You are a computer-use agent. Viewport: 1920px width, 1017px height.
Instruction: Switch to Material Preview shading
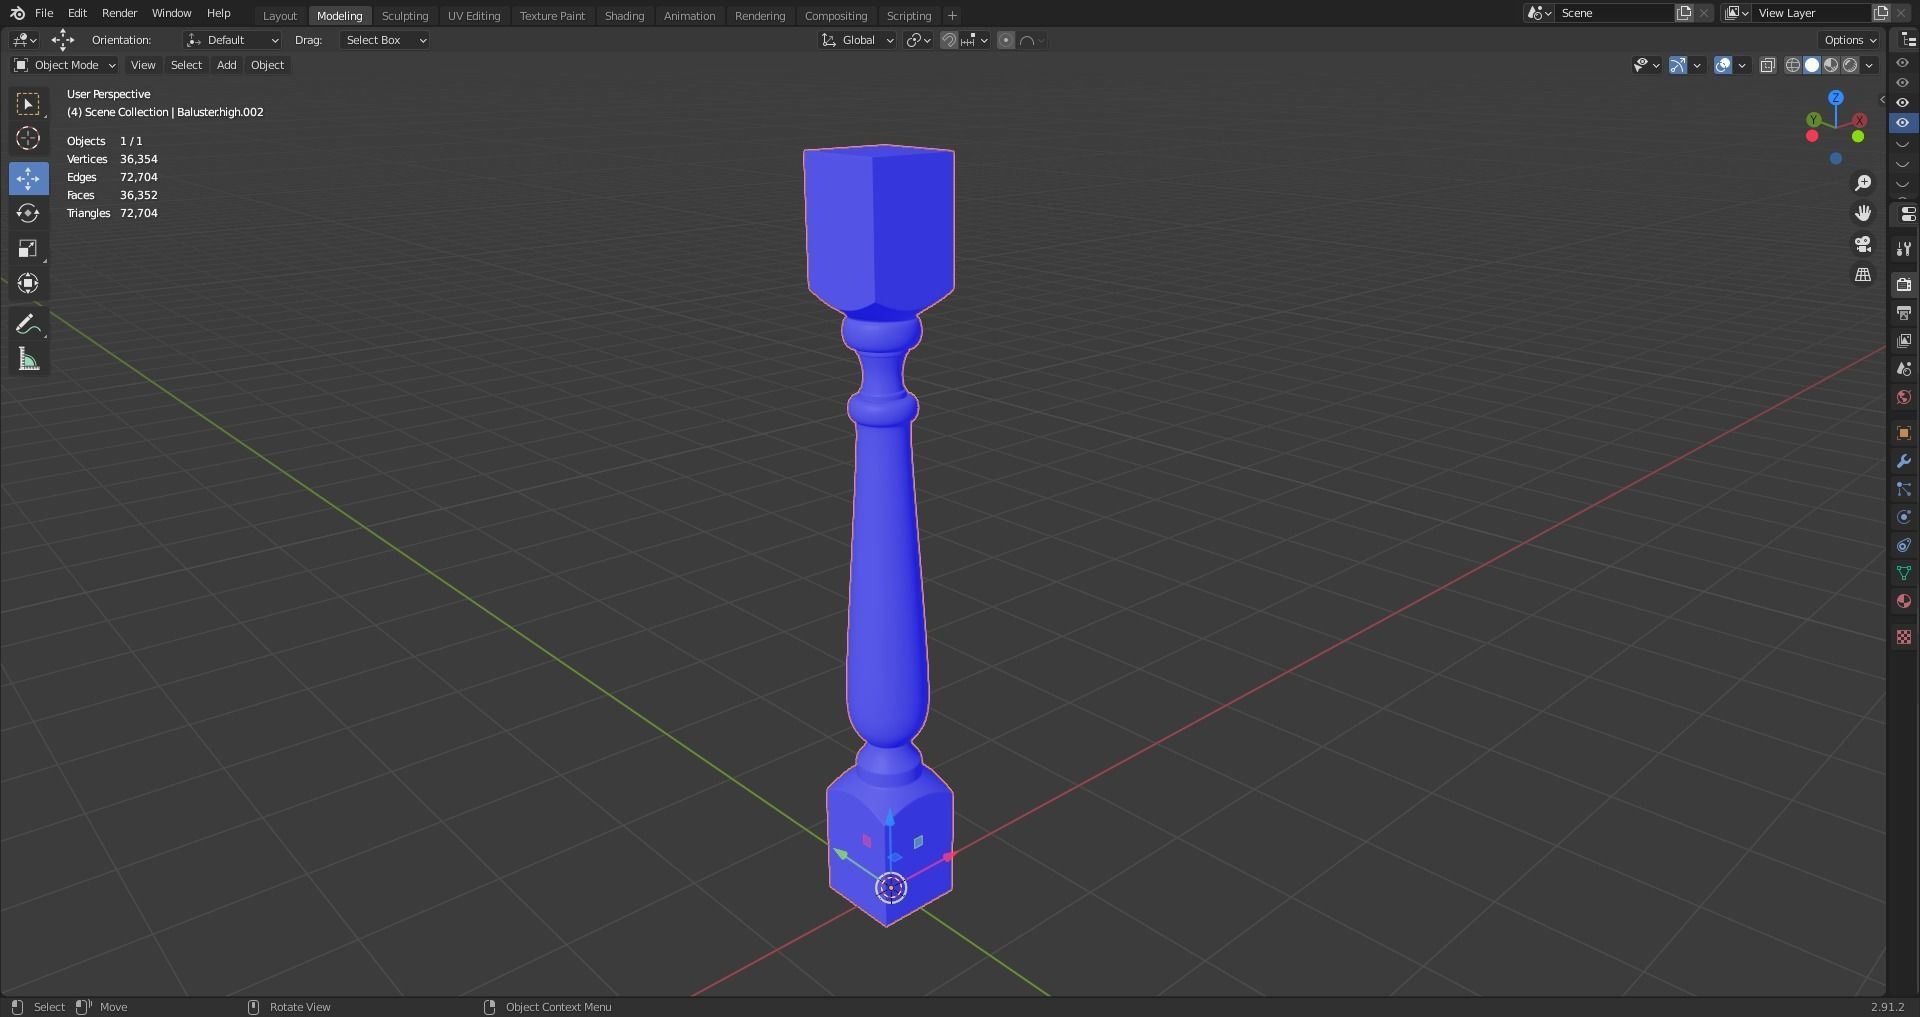click(x=1831, y=65)
